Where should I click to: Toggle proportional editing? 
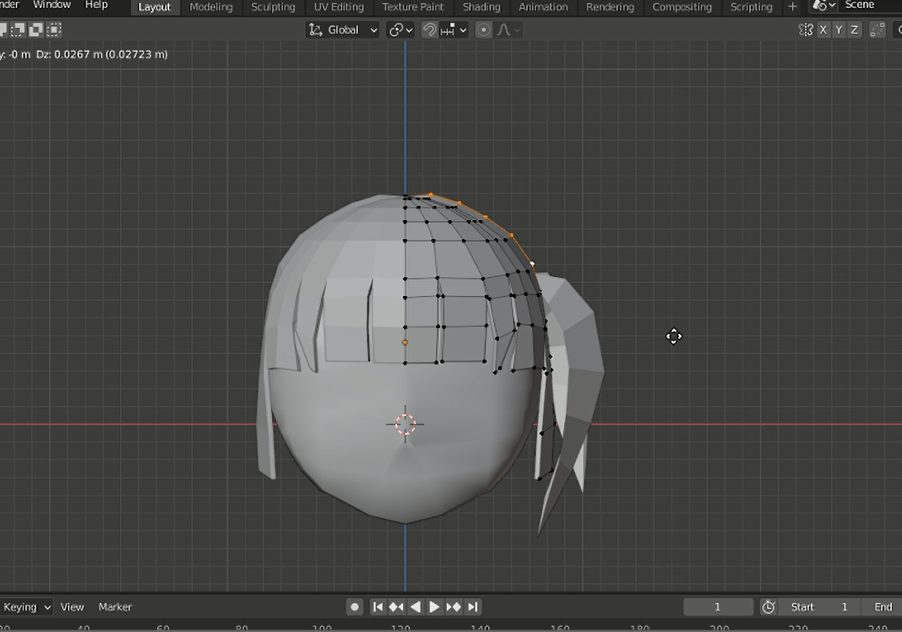[484, 30]
